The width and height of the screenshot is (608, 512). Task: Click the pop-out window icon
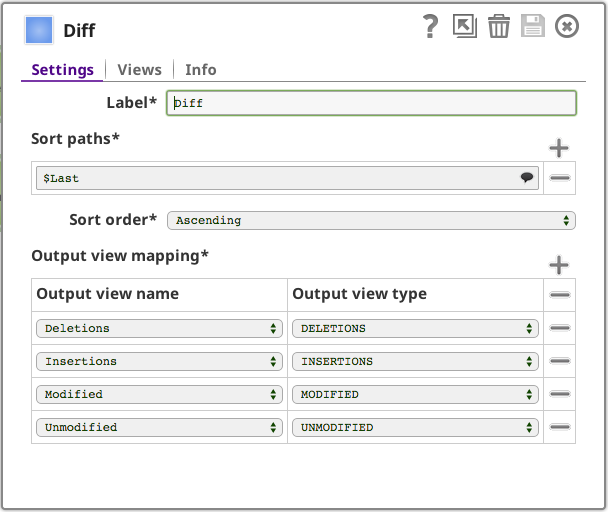point(464,27)
